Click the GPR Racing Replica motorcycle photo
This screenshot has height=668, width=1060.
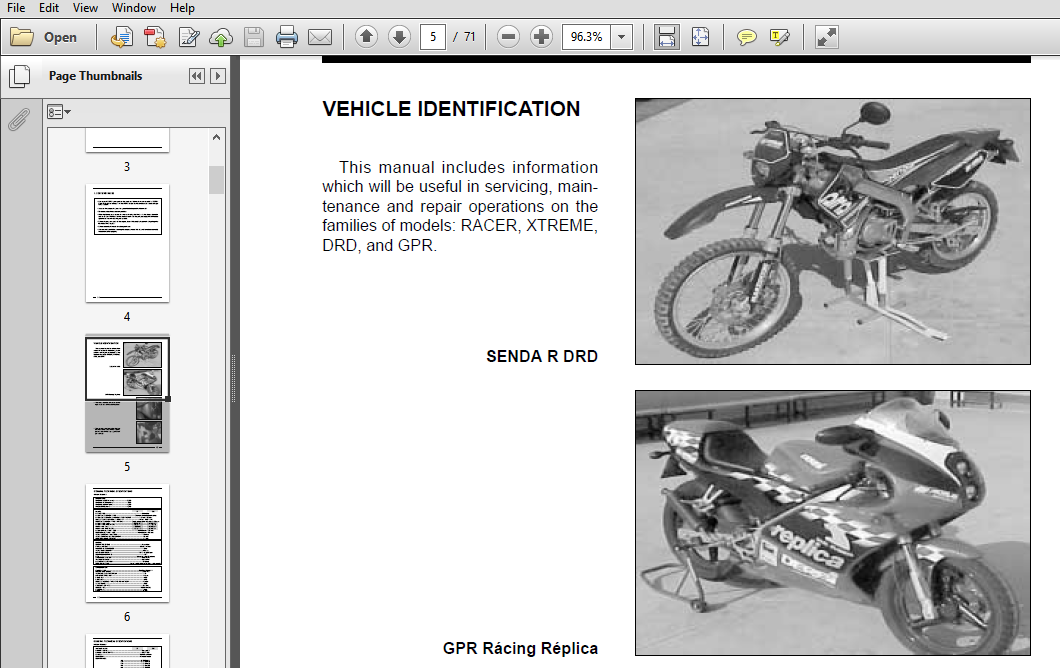tap(833, 523)
